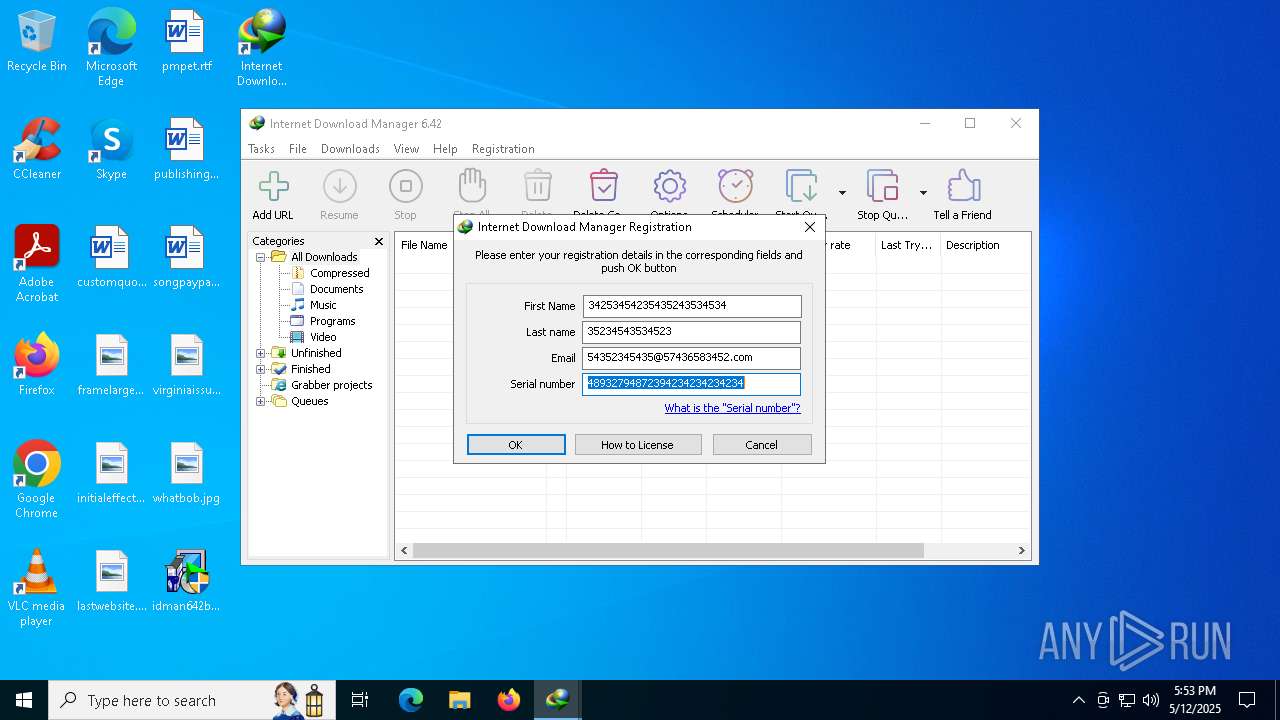Click the First Name input field
1280x720 pixels.
692,306
